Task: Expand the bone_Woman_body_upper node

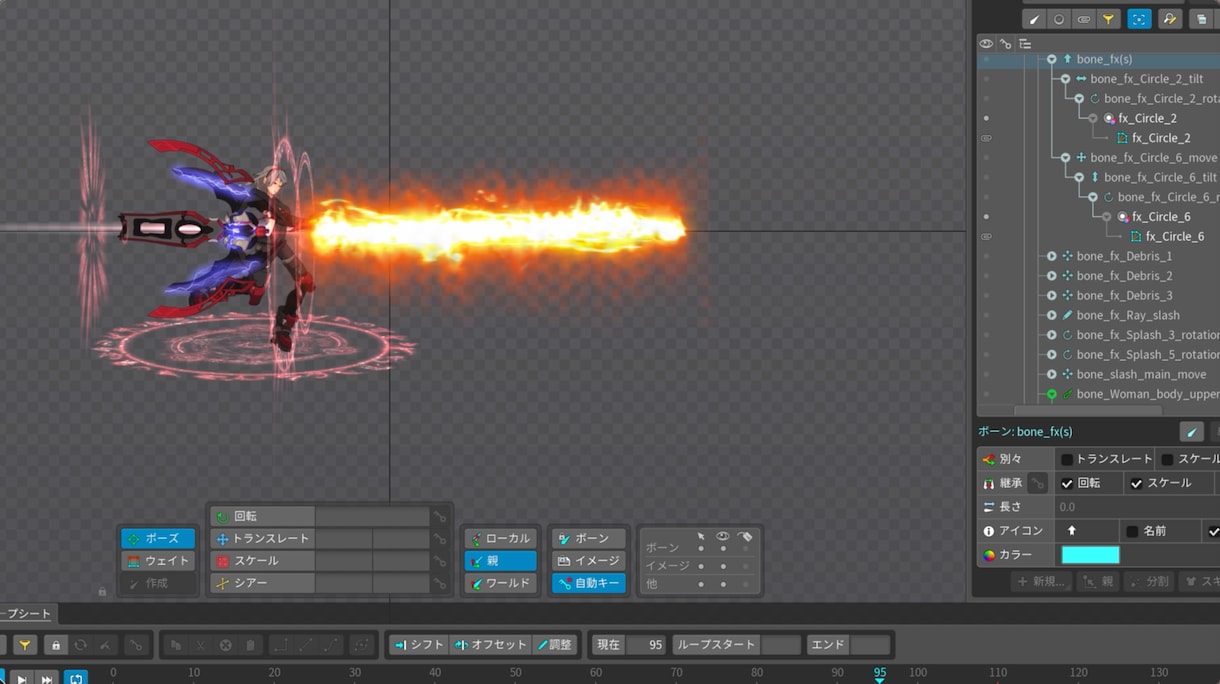Action: click(1052, 395)
